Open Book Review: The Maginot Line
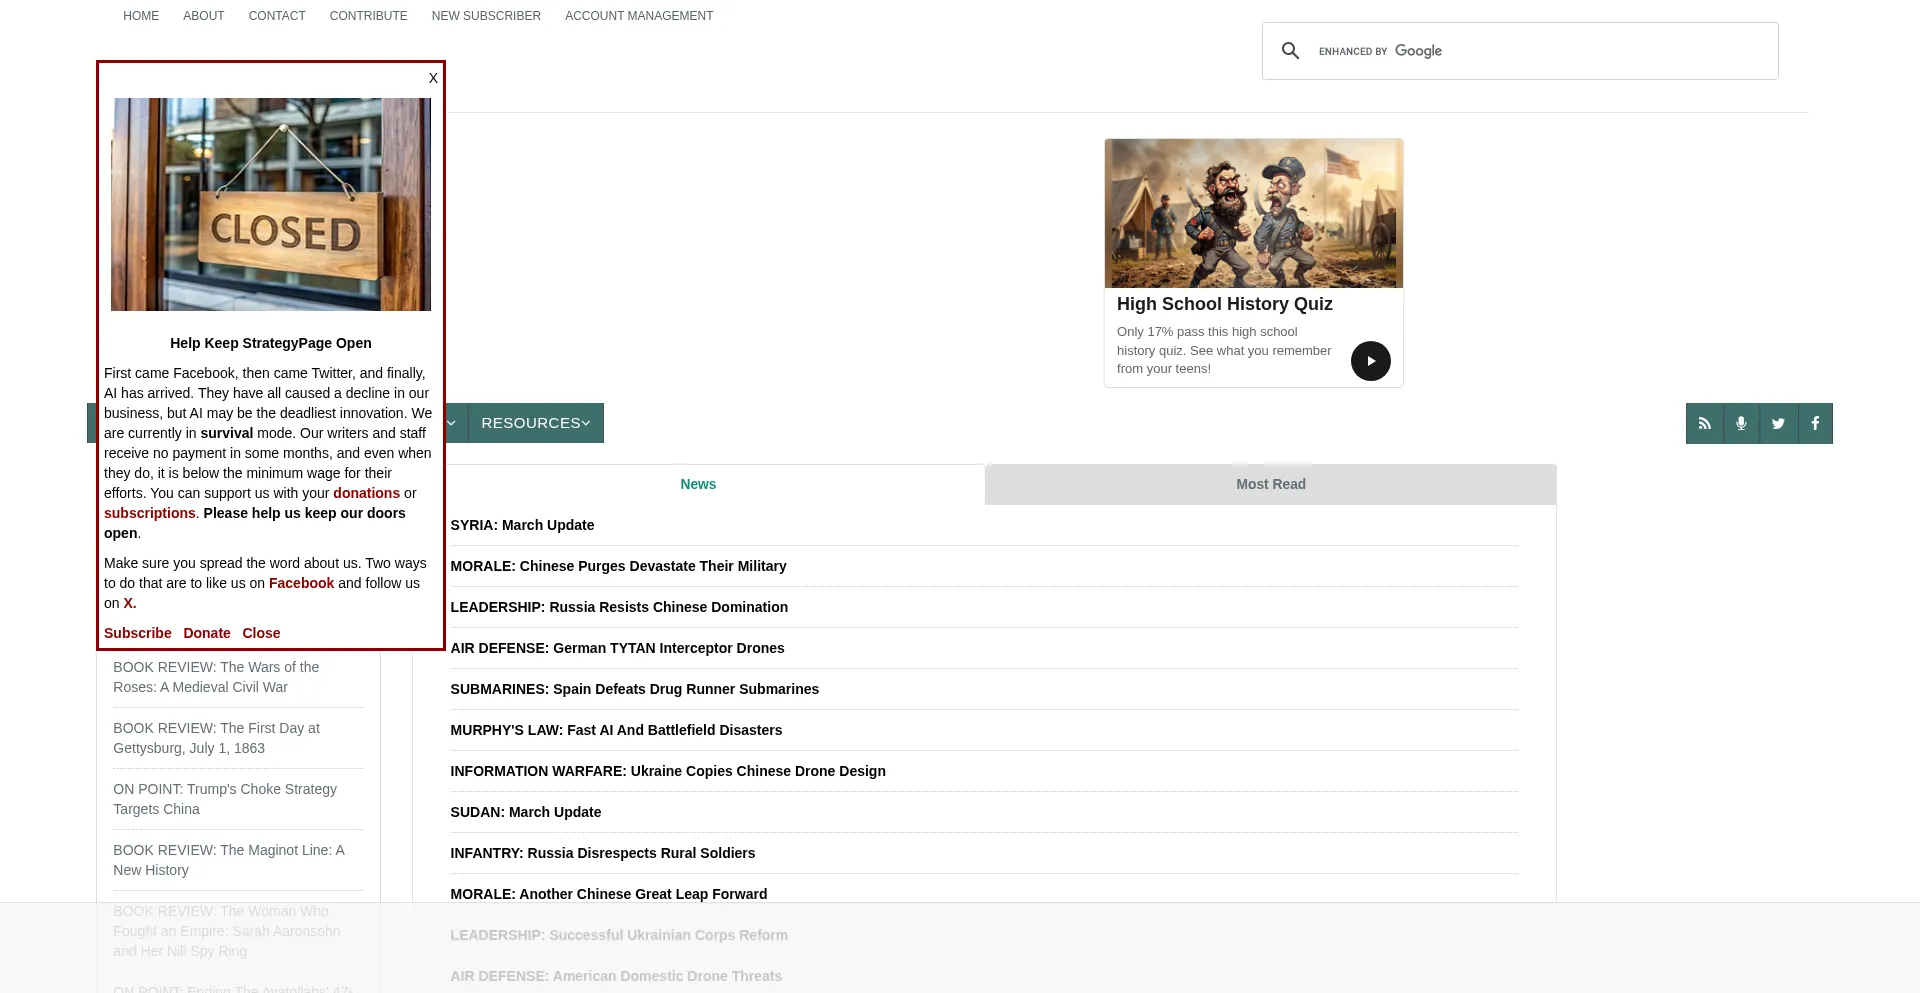Viewport: 1920px width, 993px height. (229, 860)
